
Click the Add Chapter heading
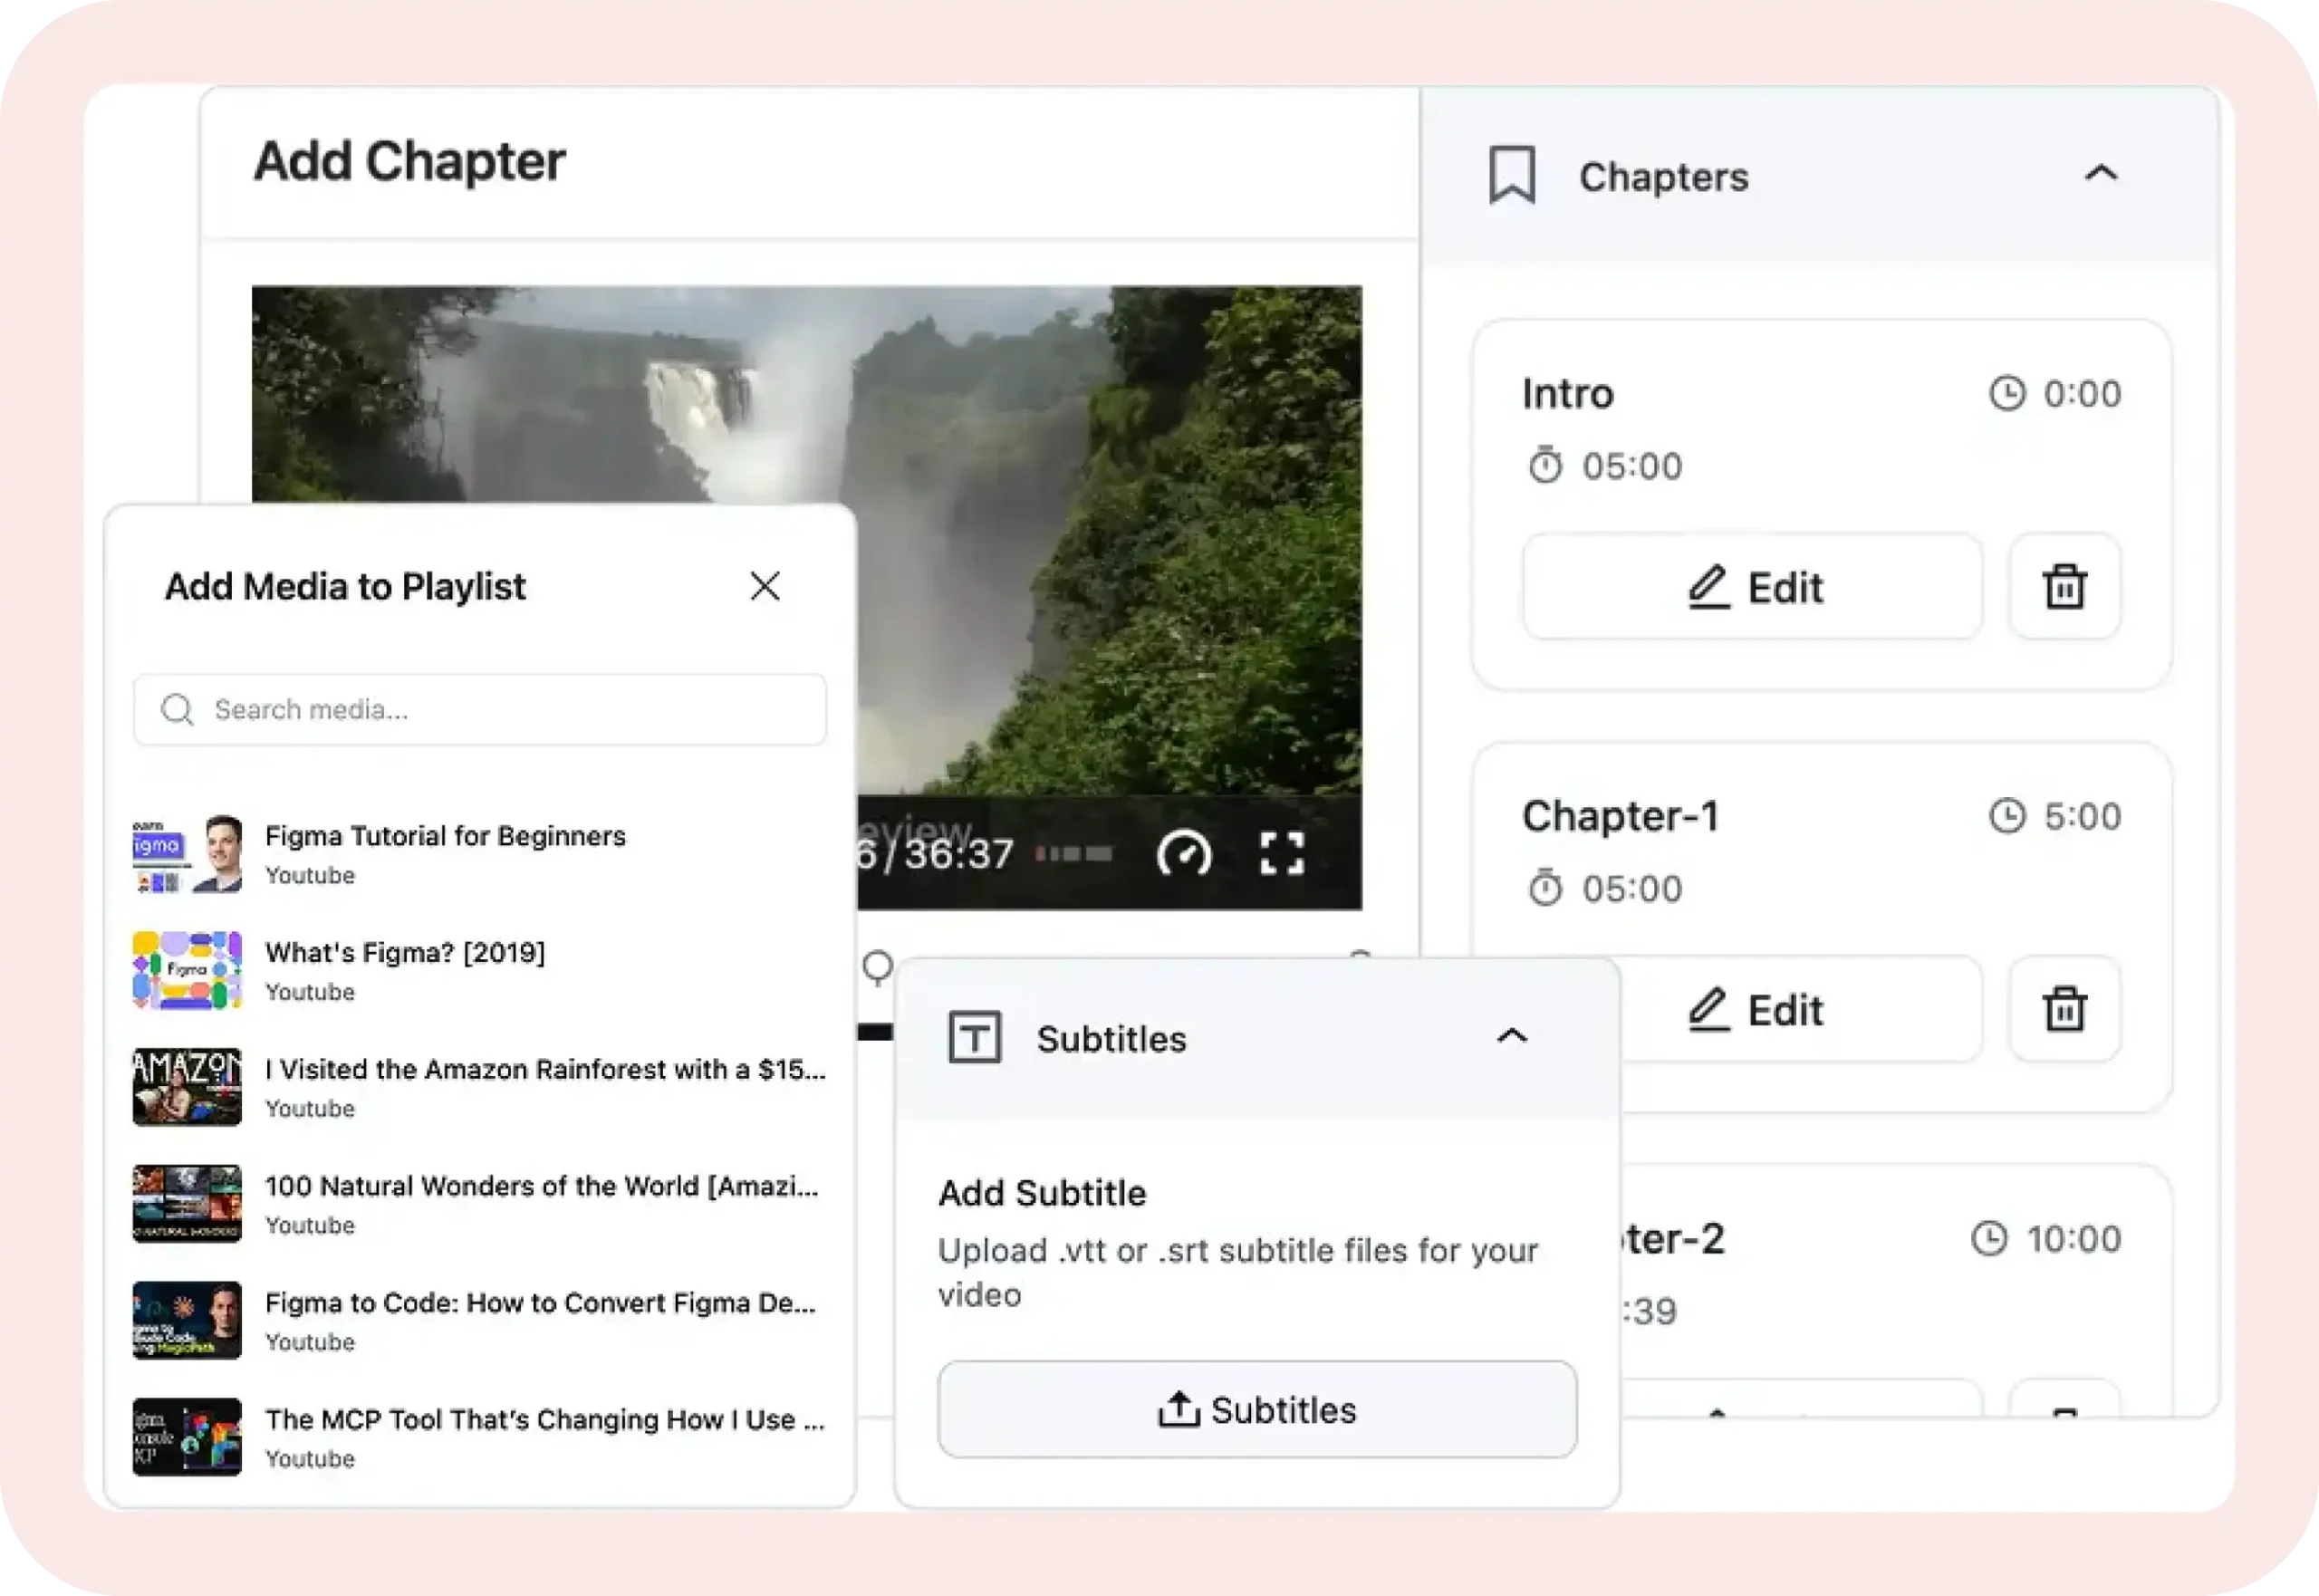[409, 161]
